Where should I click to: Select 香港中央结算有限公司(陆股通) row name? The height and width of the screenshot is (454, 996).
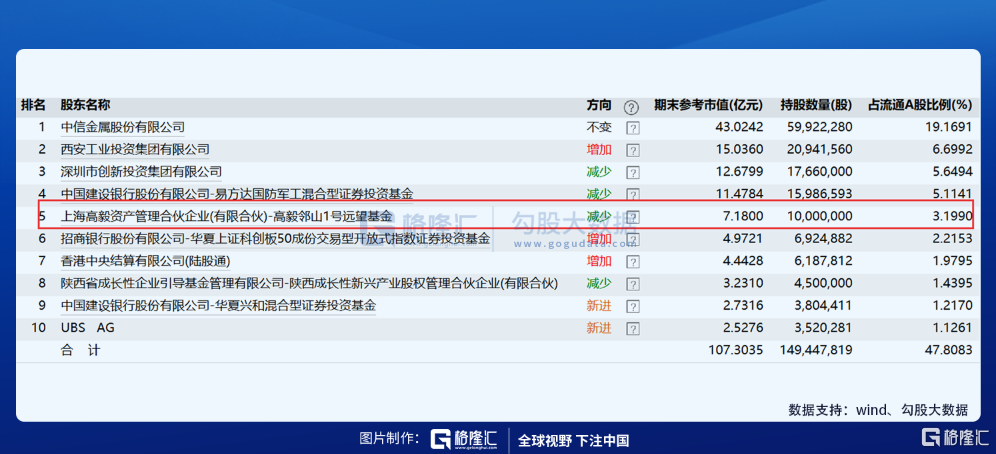click(x=145, y=261)
